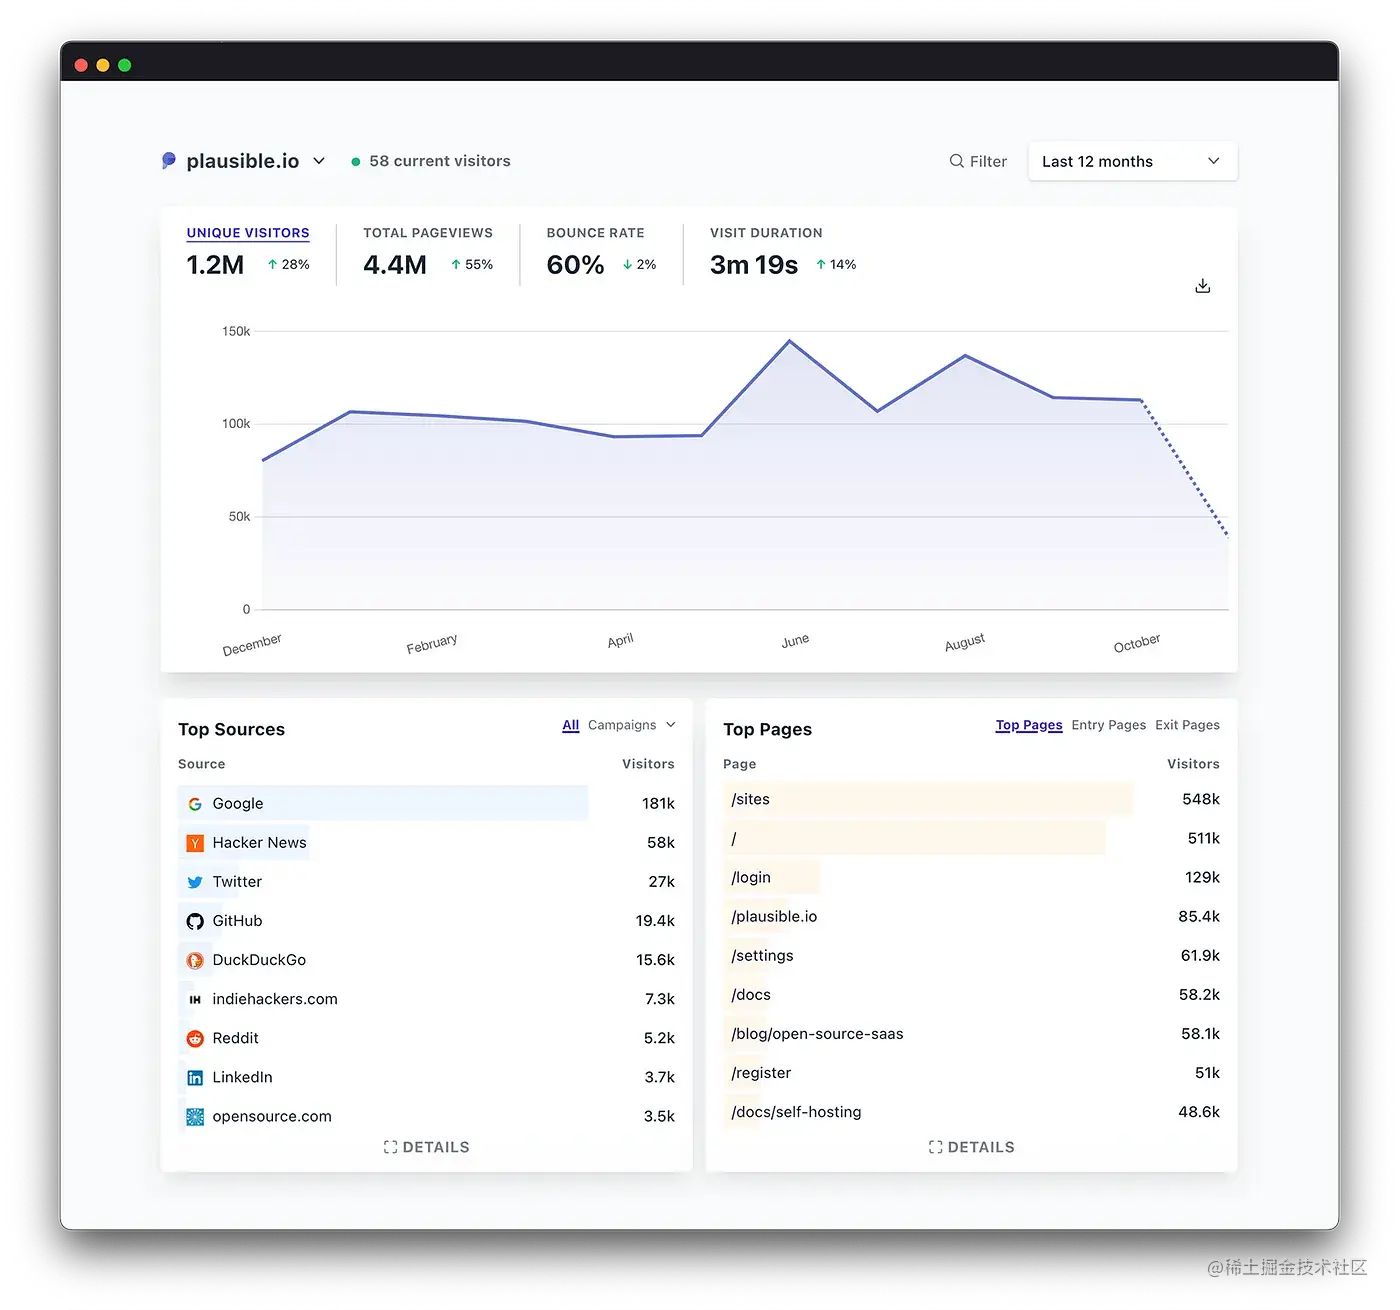Click the yellow macOS minimize button
The image size is (1400, 1310).
click(x=103, y=65)
